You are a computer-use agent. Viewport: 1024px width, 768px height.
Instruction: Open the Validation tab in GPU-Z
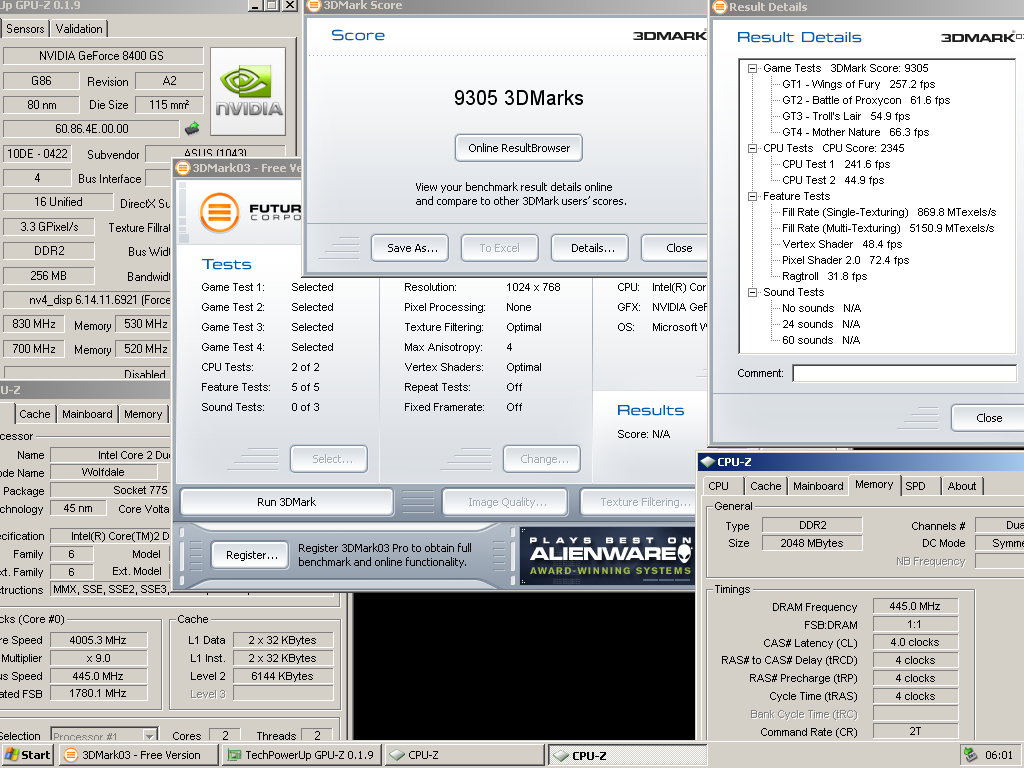pyautogui.click(x=79, y=29)
